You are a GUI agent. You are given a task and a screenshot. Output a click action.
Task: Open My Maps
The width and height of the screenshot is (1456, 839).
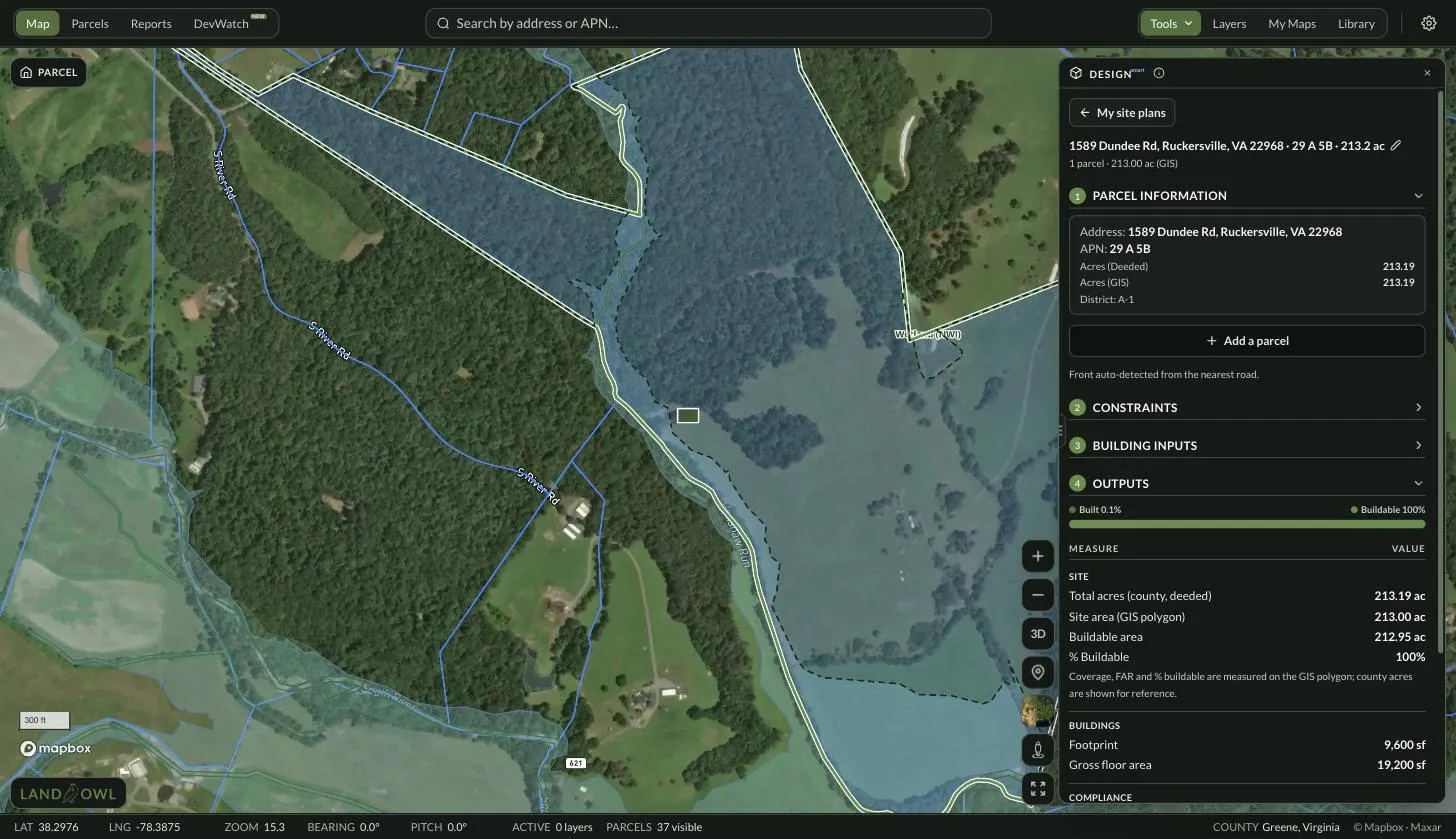click(x=1292, y=23)
